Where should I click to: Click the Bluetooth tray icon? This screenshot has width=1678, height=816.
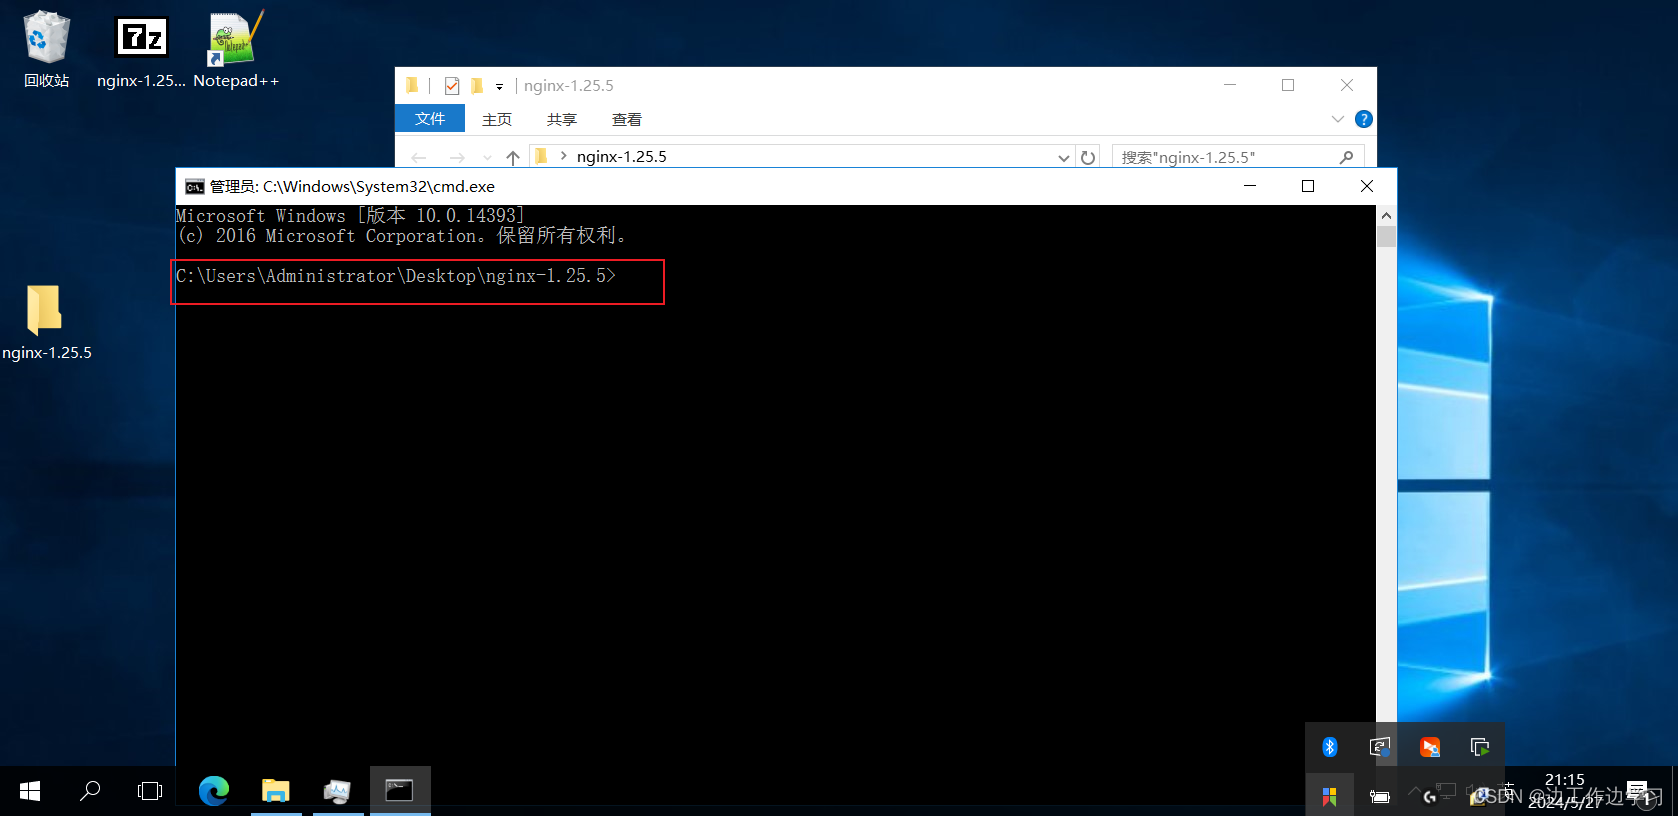coord(1330,747)
